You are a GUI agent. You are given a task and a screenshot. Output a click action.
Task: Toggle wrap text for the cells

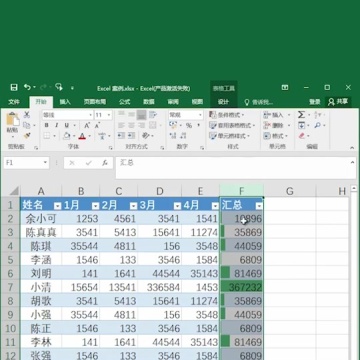[x=153, y=115]
